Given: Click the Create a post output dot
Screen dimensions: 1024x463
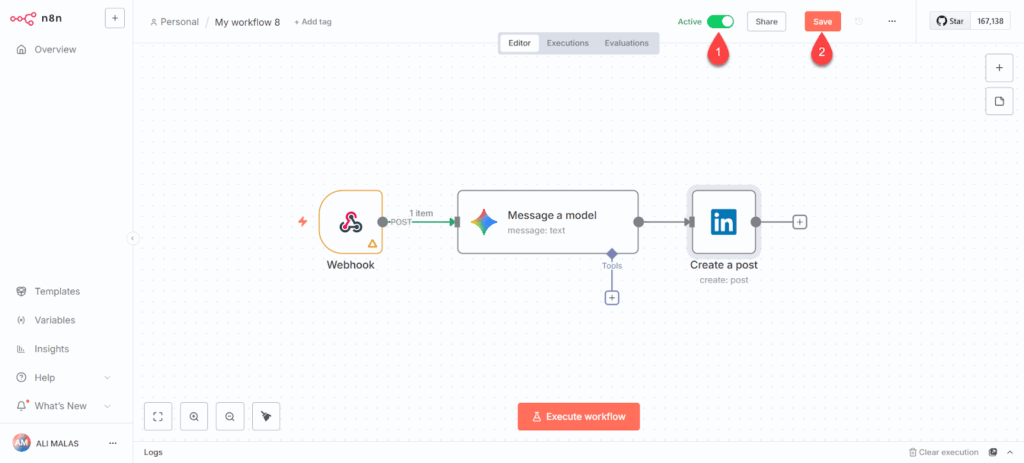Looking at the screenshot, I should click(756, 222).
